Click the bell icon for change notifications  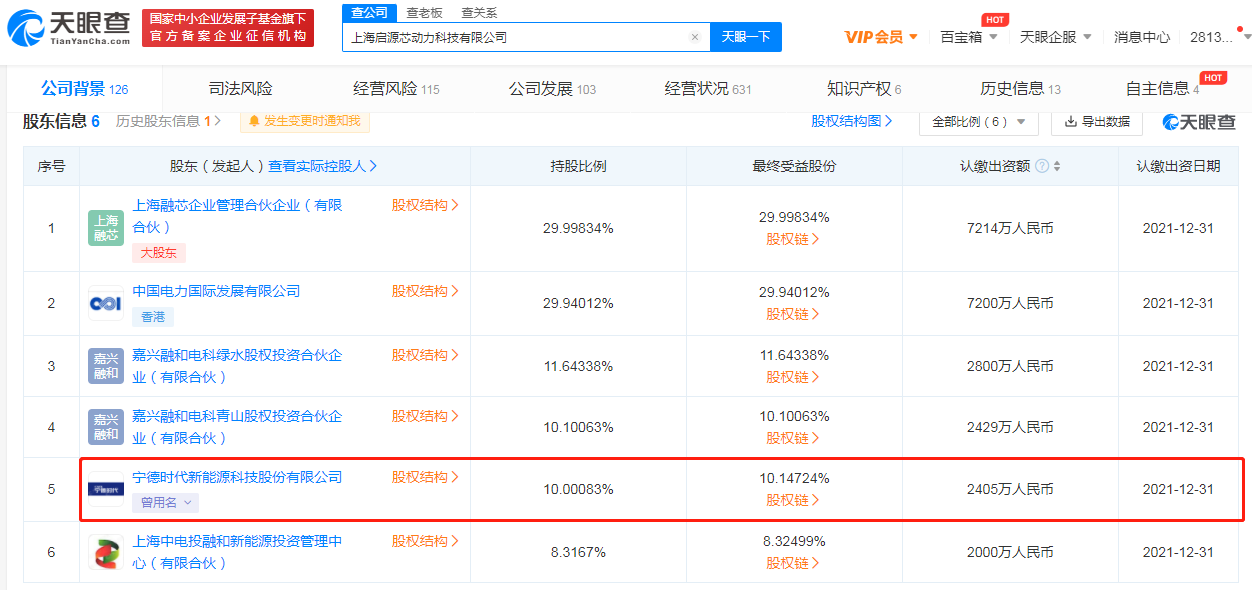pos(254,121)
